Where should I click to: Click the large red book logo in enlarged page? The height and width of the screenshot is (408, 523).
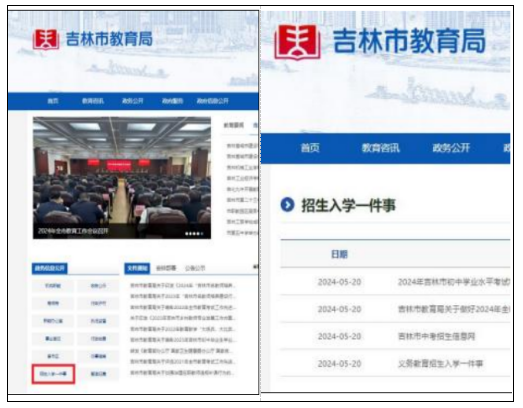(x=297, y=42)
